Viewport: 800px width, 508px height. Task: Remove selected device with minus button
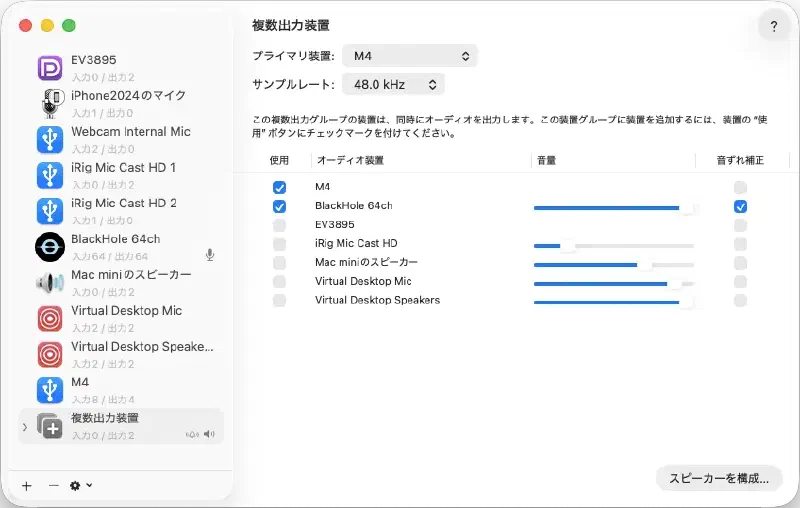coord(54,486)
